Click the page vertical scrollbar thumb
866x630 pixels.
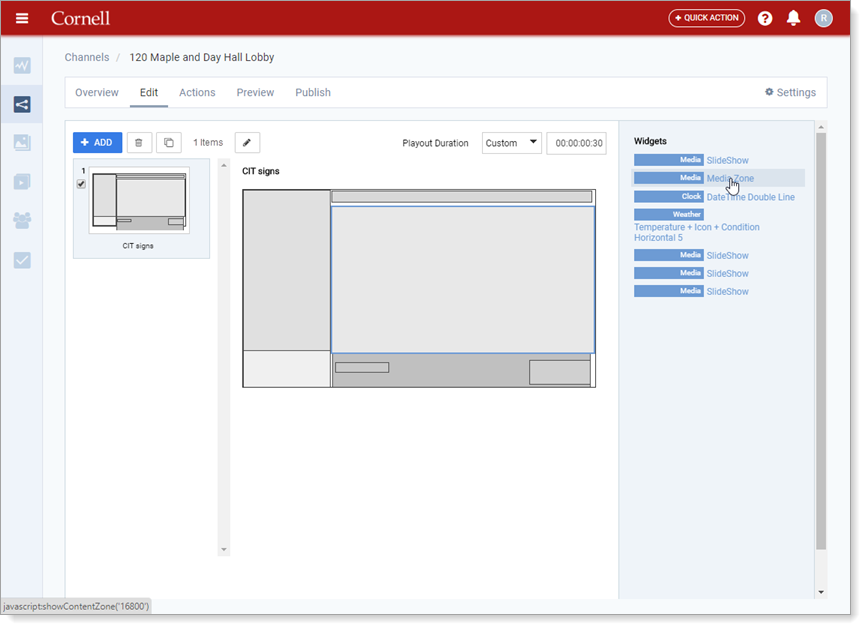(821, 341)
